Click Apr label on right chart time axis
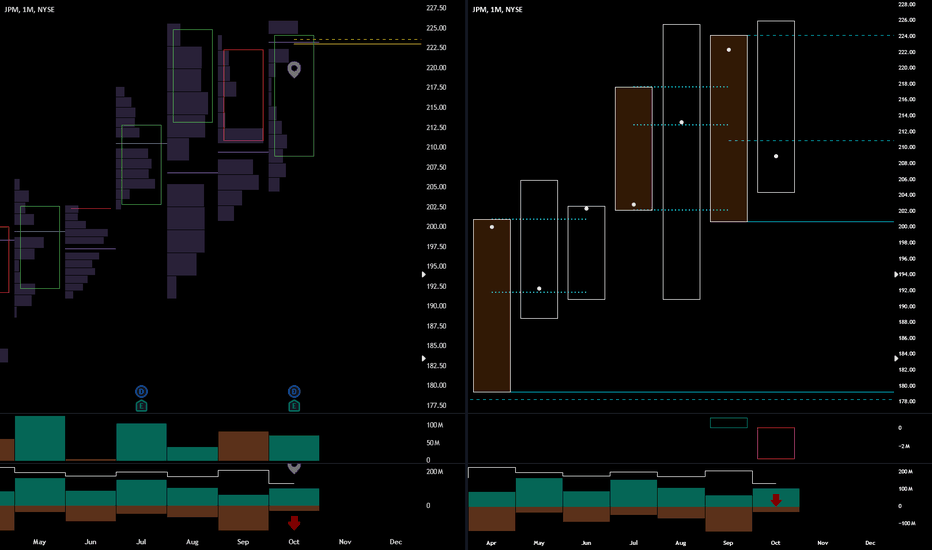This screenshot has width=932, height=550. click(491, 543)
